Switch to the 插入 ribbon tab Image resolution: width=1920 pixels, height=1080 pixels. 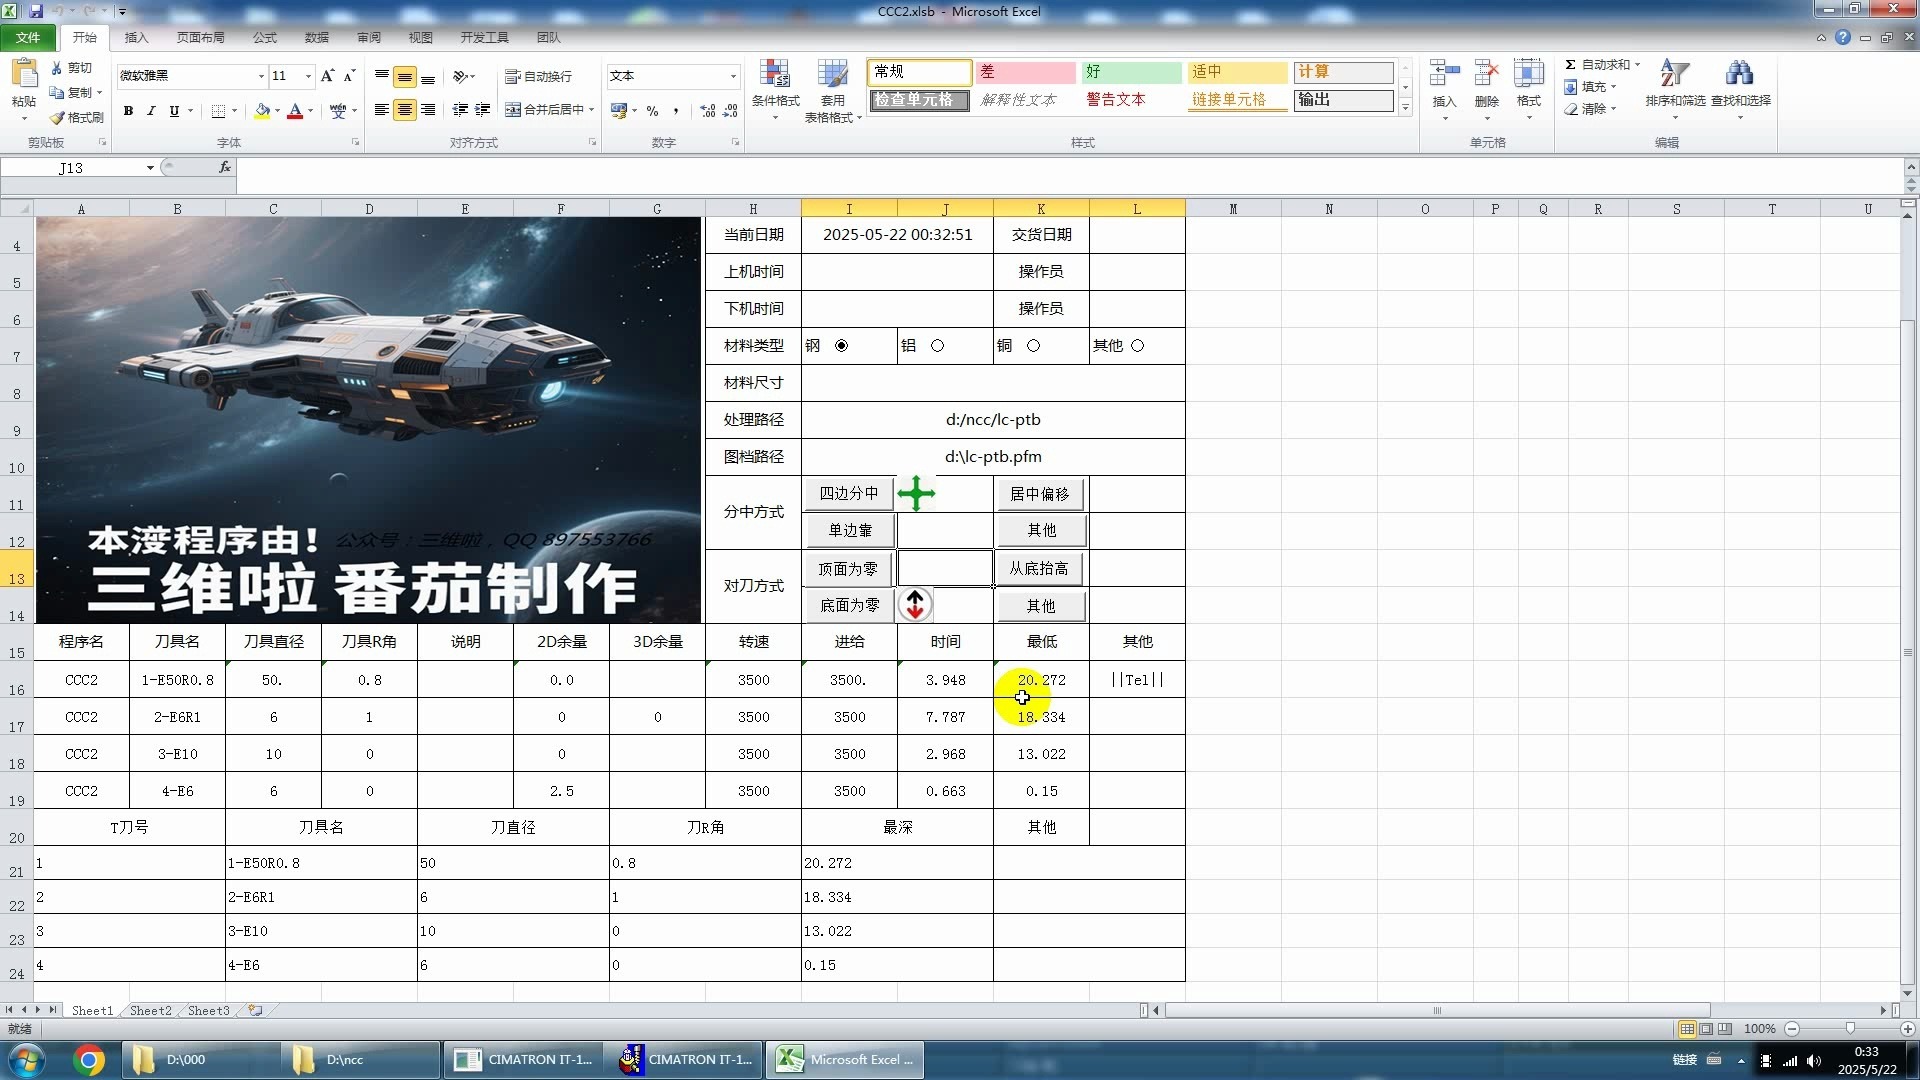click(x=135, y=37)
